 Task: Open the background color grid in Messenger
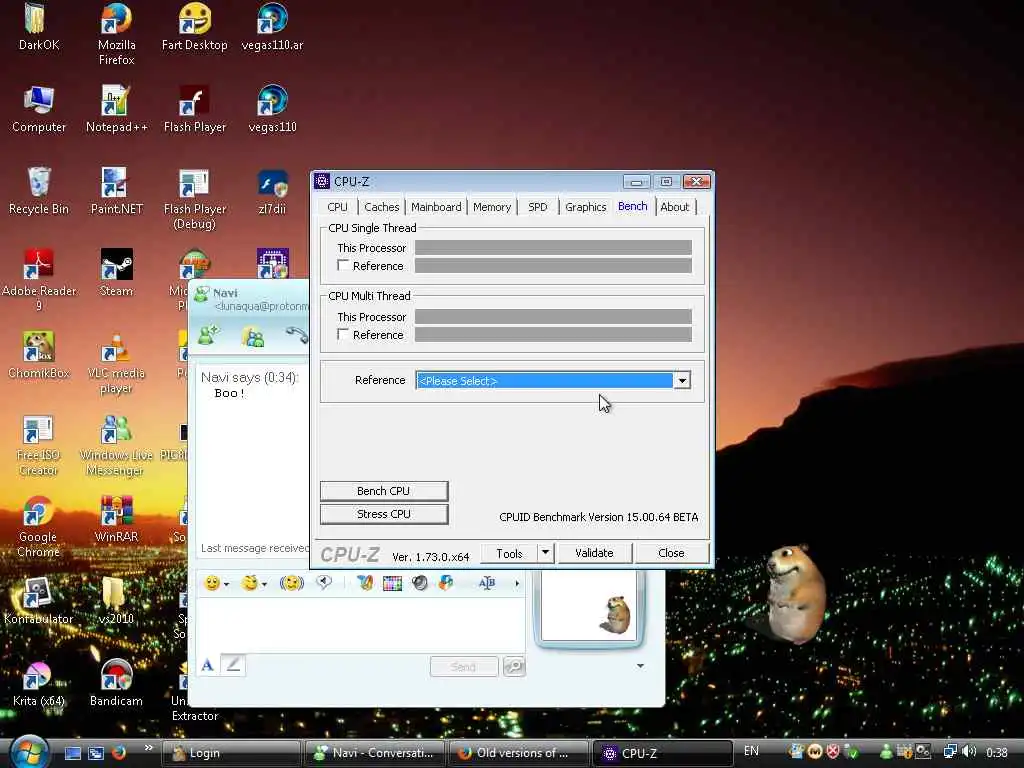click(392, 583)
